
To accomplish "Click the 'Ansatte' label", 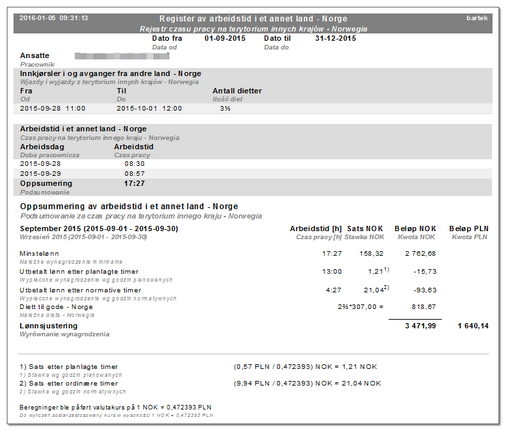I will 34,56.
